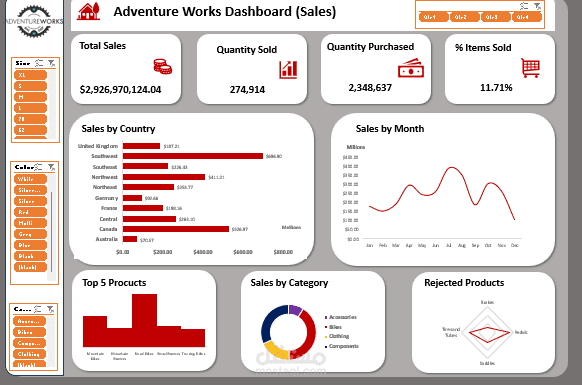Click the Adventure Works gear logo
This screenshot has width=582, height=385.
pyautogui.click(x=35, y=21)
